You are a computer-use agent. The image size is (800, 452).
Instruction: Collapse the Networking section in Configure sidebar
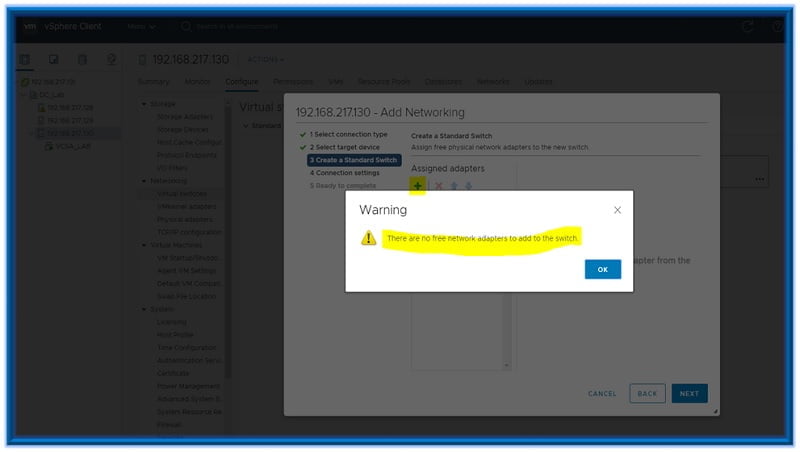tap(144, 181)
